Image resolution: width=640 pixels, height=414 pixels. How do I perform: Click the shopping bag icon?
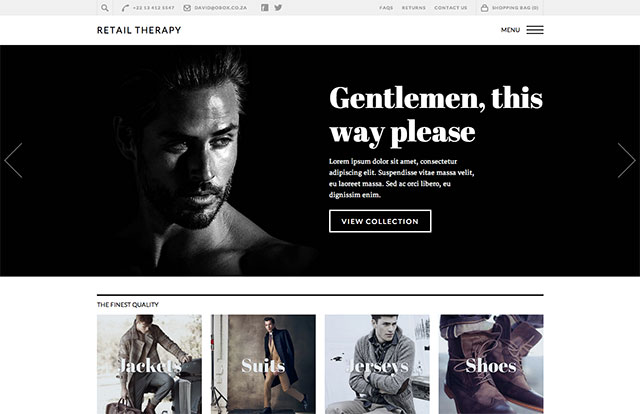pos(485,7)
